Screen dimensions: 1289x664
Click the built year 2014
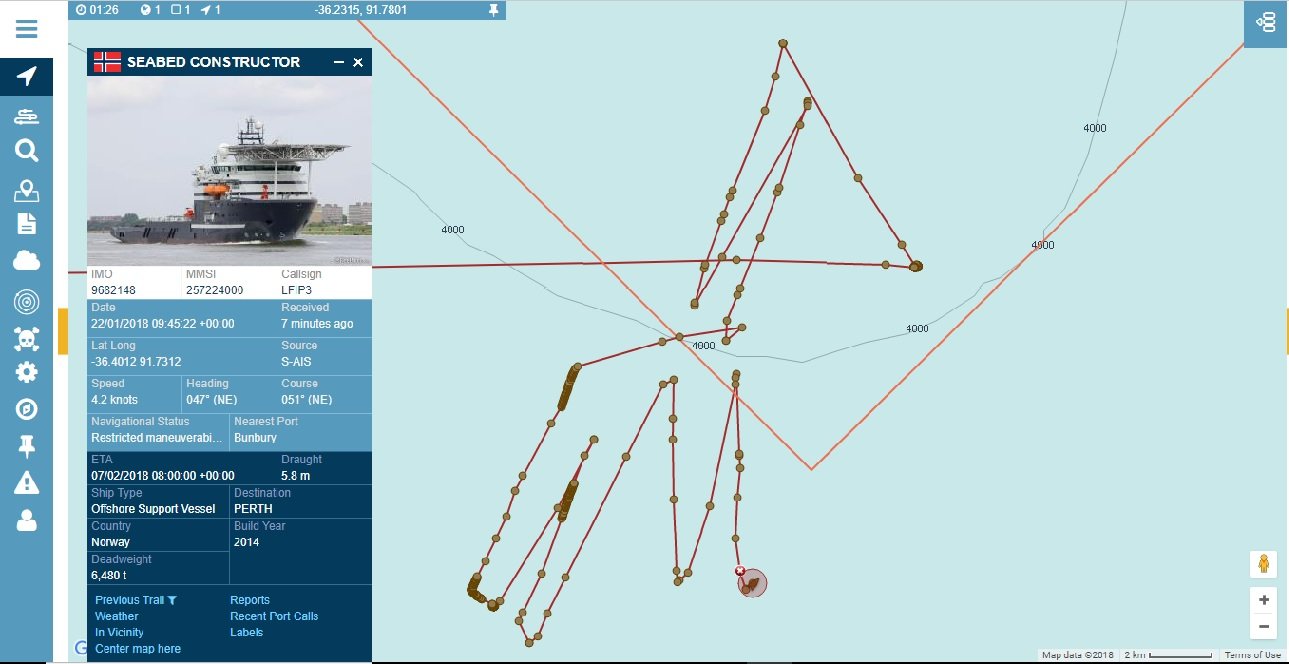(247, 542)
